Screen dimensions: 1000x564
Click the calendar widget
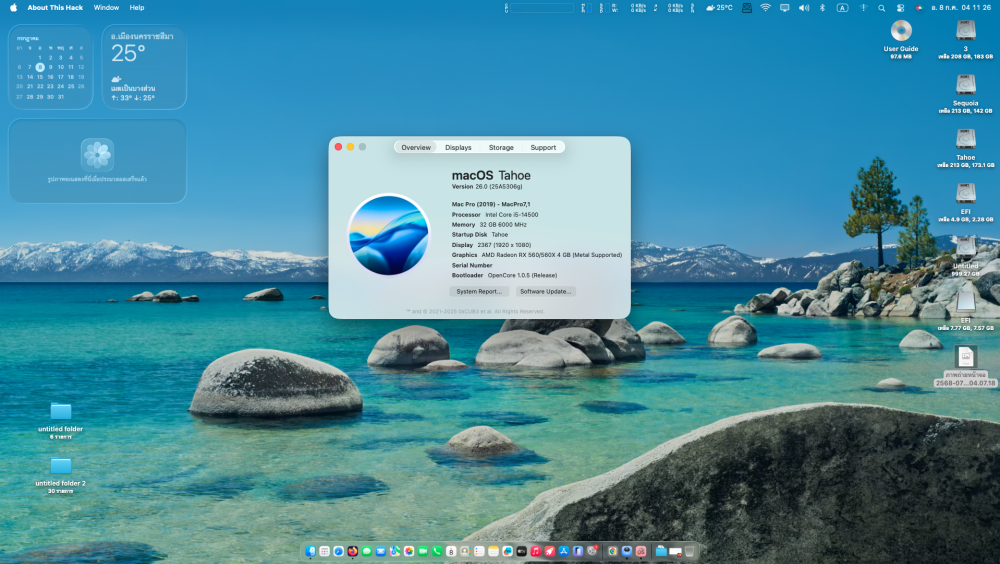(50, 67)
